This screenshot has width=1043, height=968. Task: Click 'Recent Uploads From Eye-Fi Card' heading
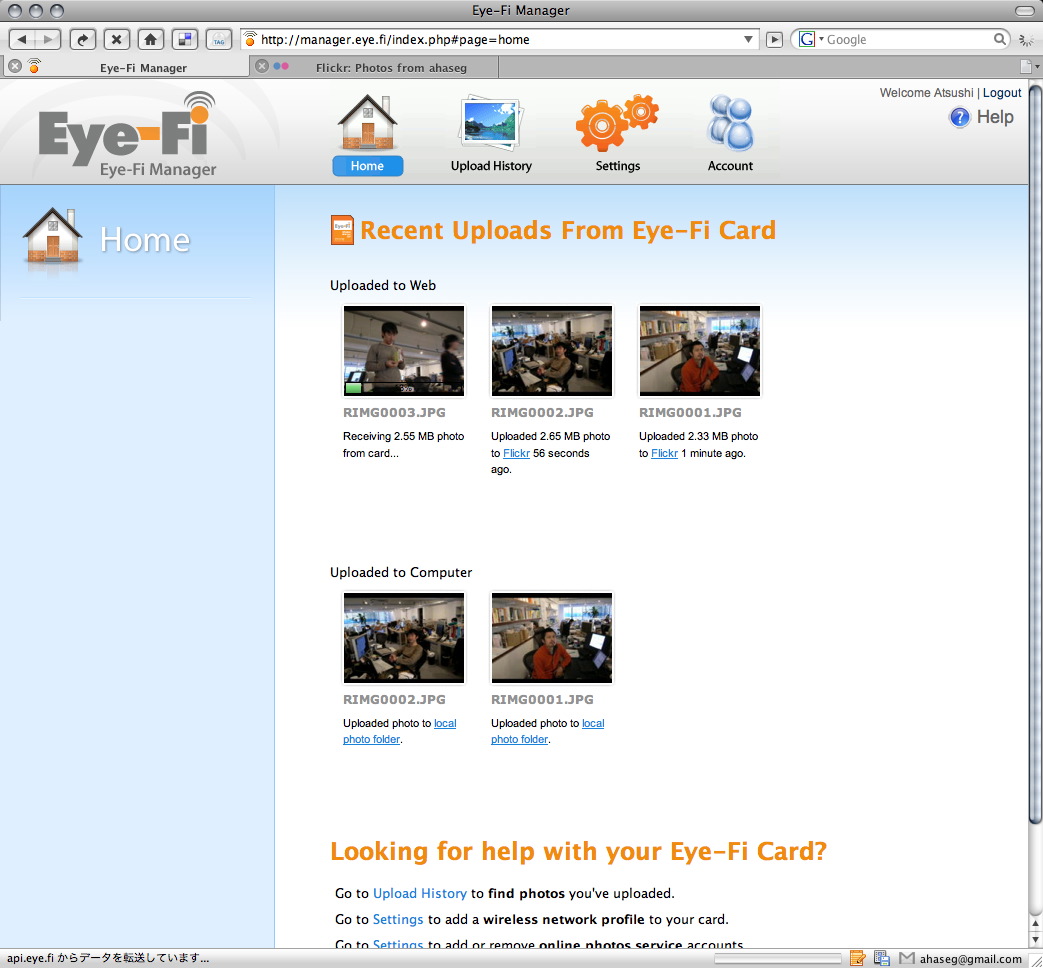click(x=568, y=230)
